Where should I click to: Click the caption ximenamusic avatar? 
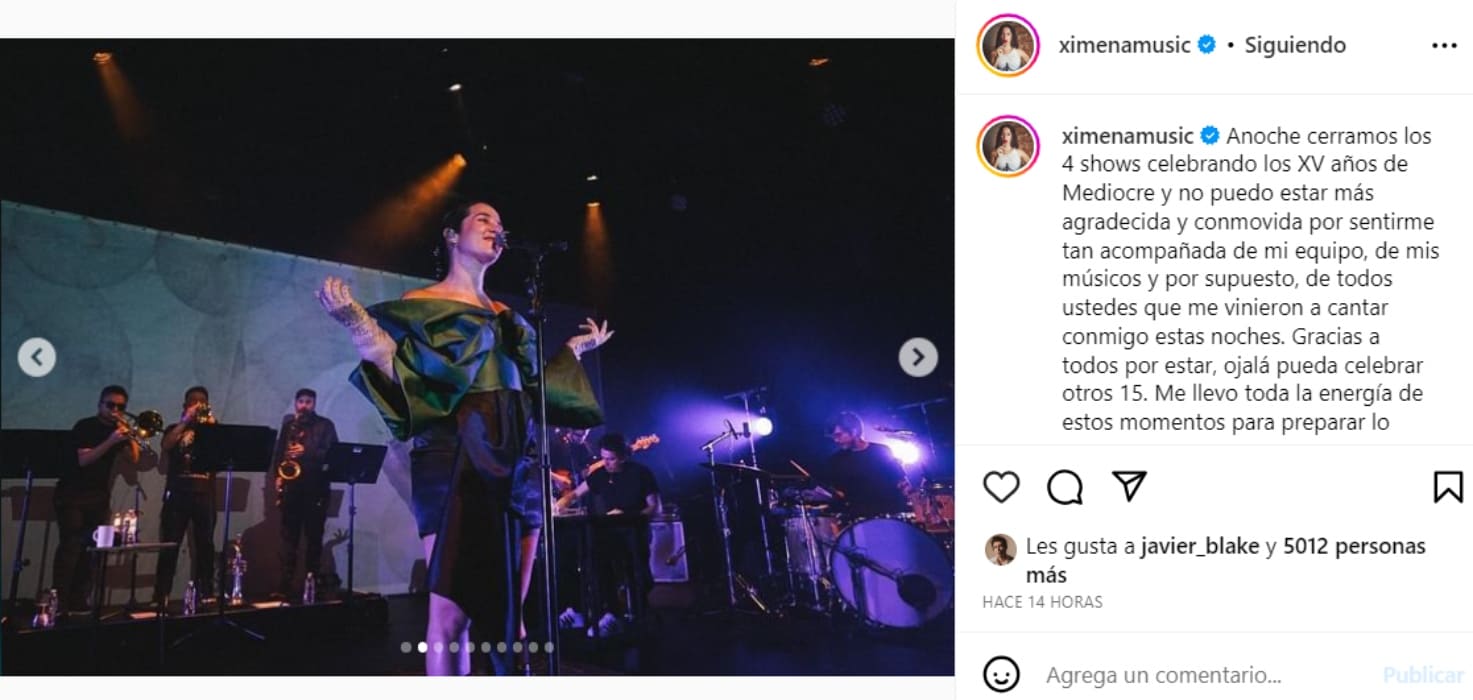tap(1009, 146)
